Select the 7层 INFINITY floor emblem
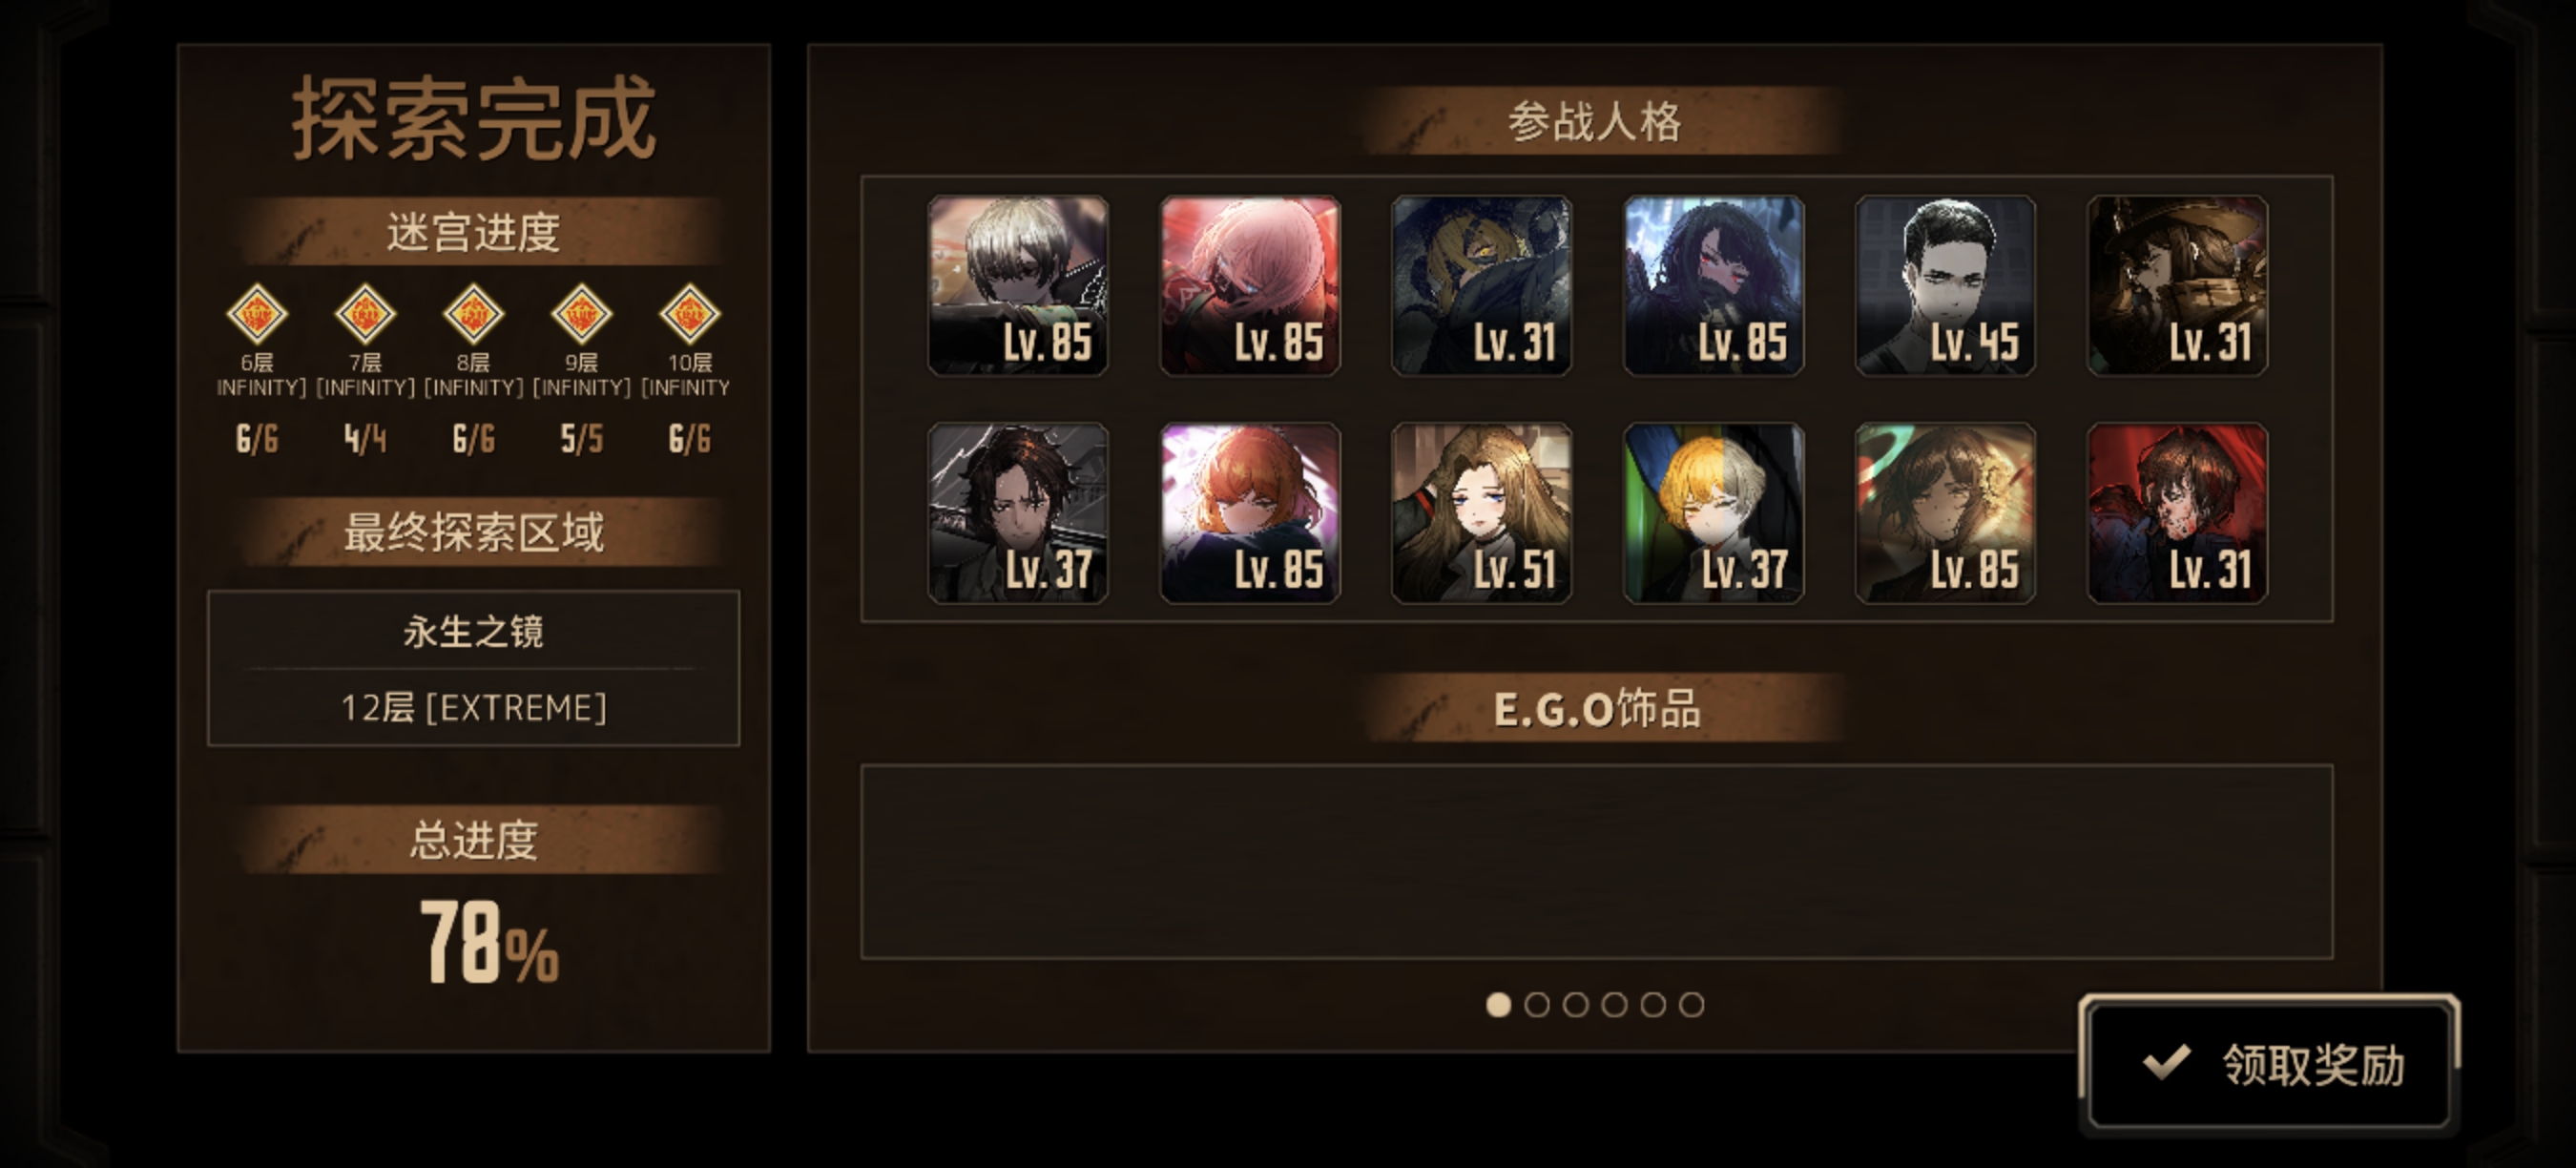Viewport: 2576px width, 1168px height. pos(365,314)
